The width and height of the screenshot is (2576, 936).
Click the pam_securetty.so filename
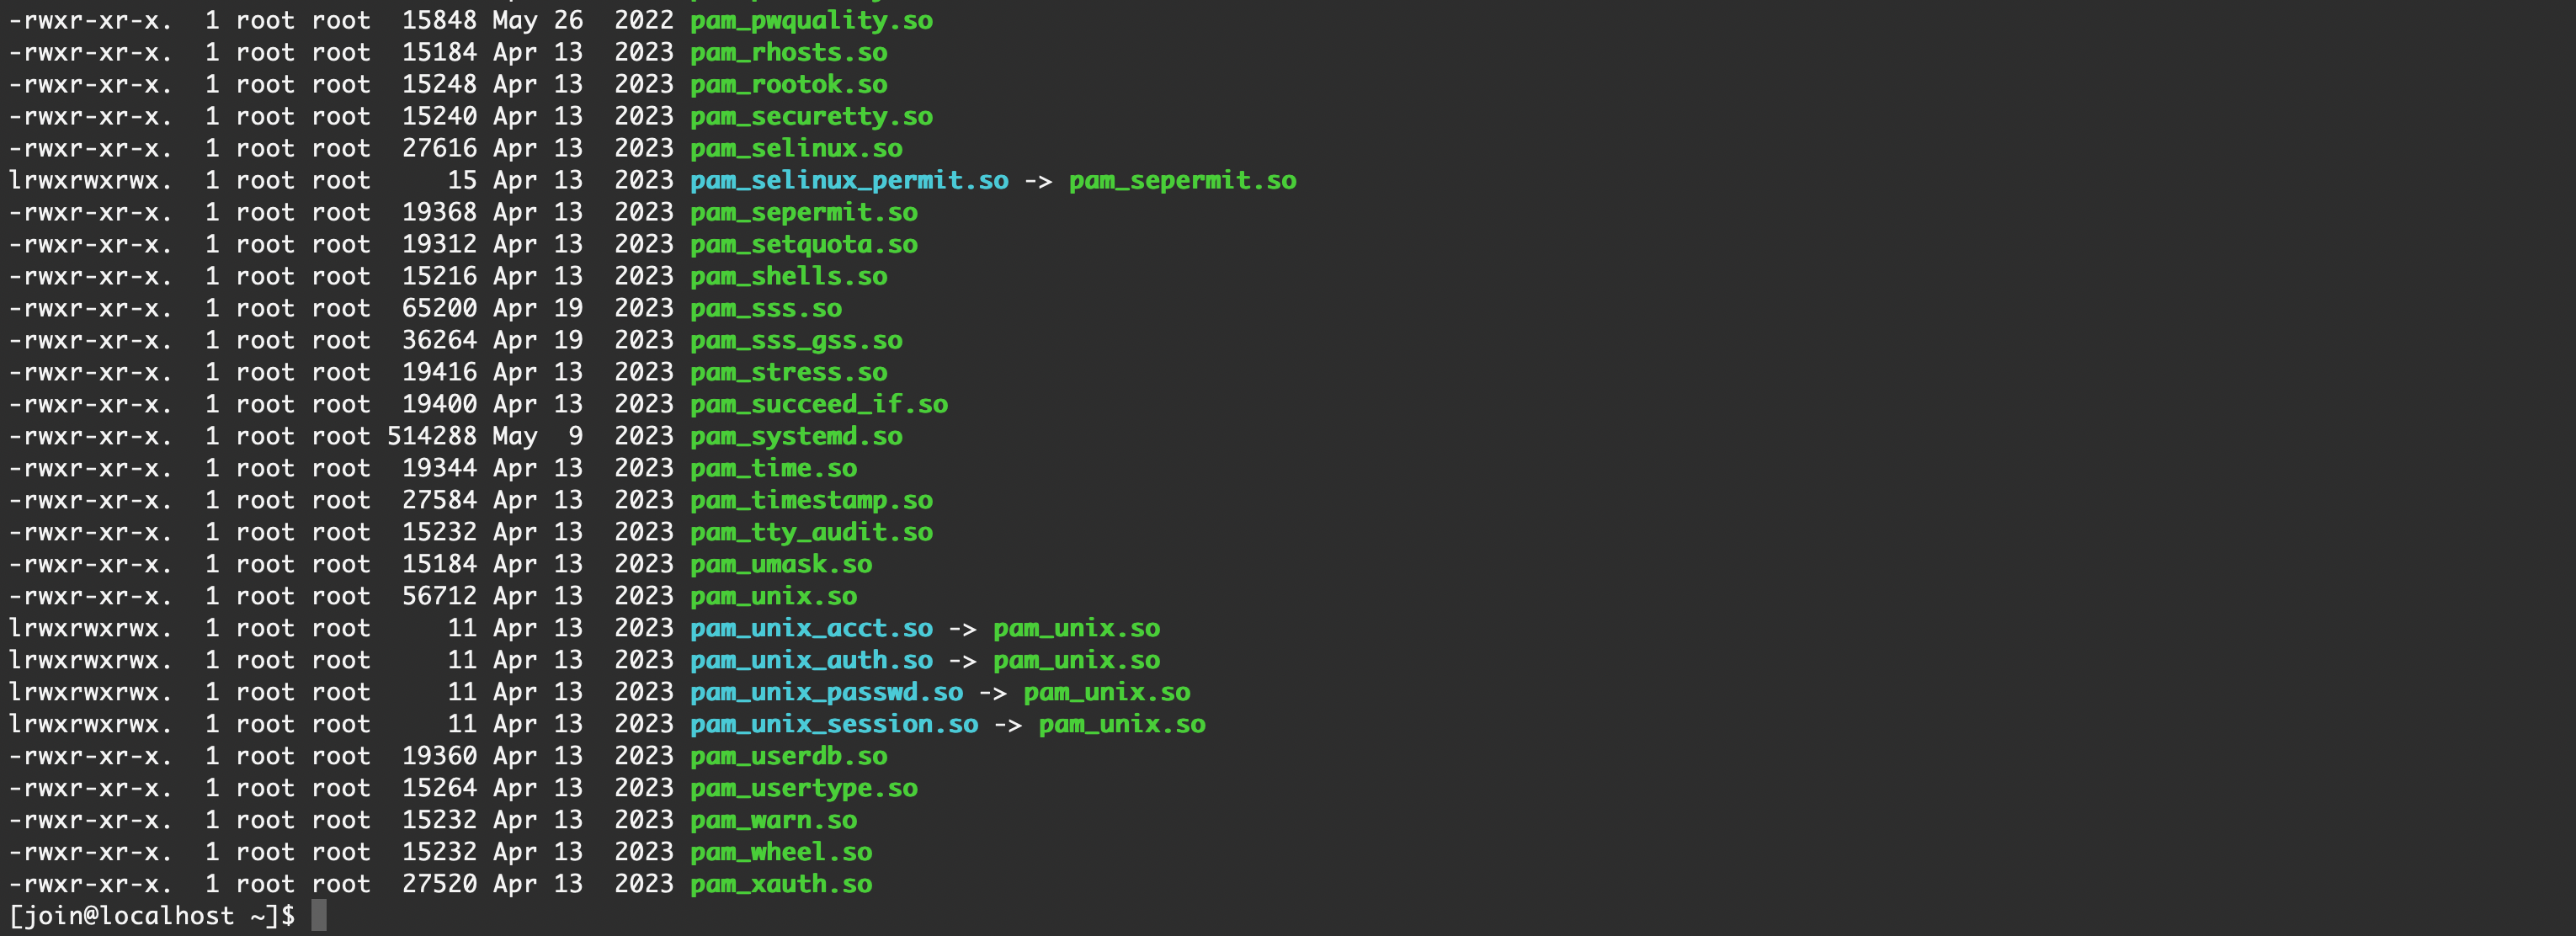tap(811, 116)
